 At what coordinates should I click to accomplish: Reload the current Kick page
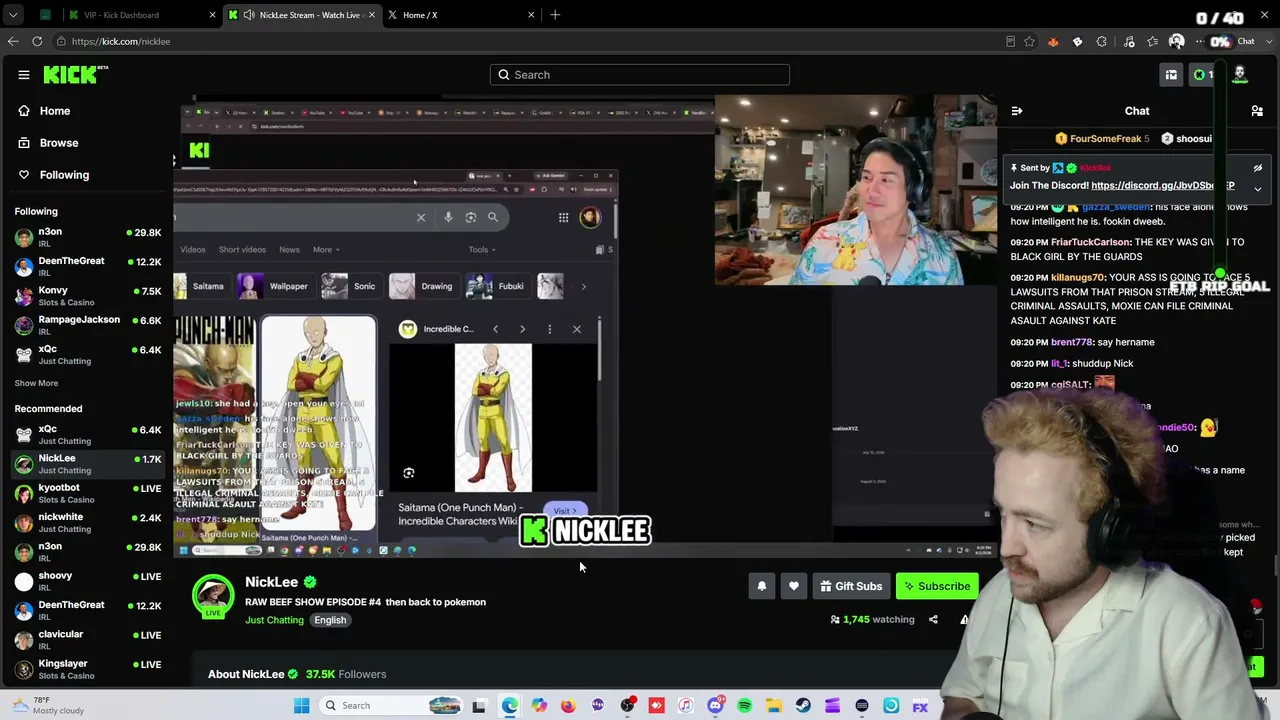coord(37,41)
